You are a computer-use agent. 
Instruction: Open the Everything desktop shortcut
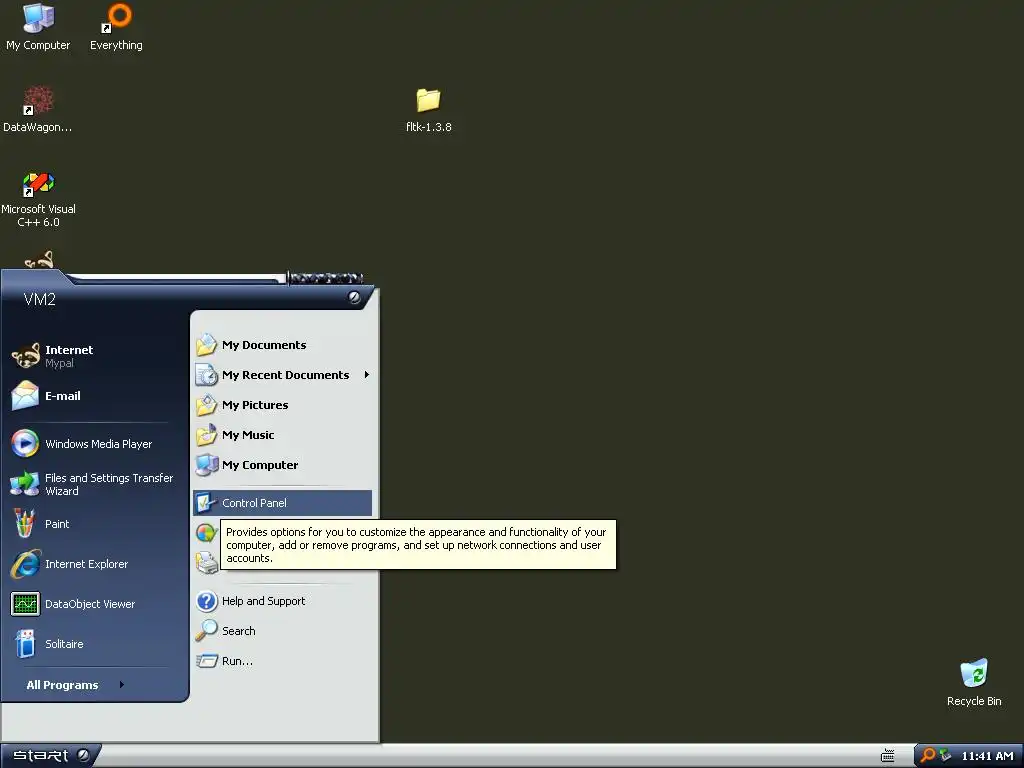(116, 27)
